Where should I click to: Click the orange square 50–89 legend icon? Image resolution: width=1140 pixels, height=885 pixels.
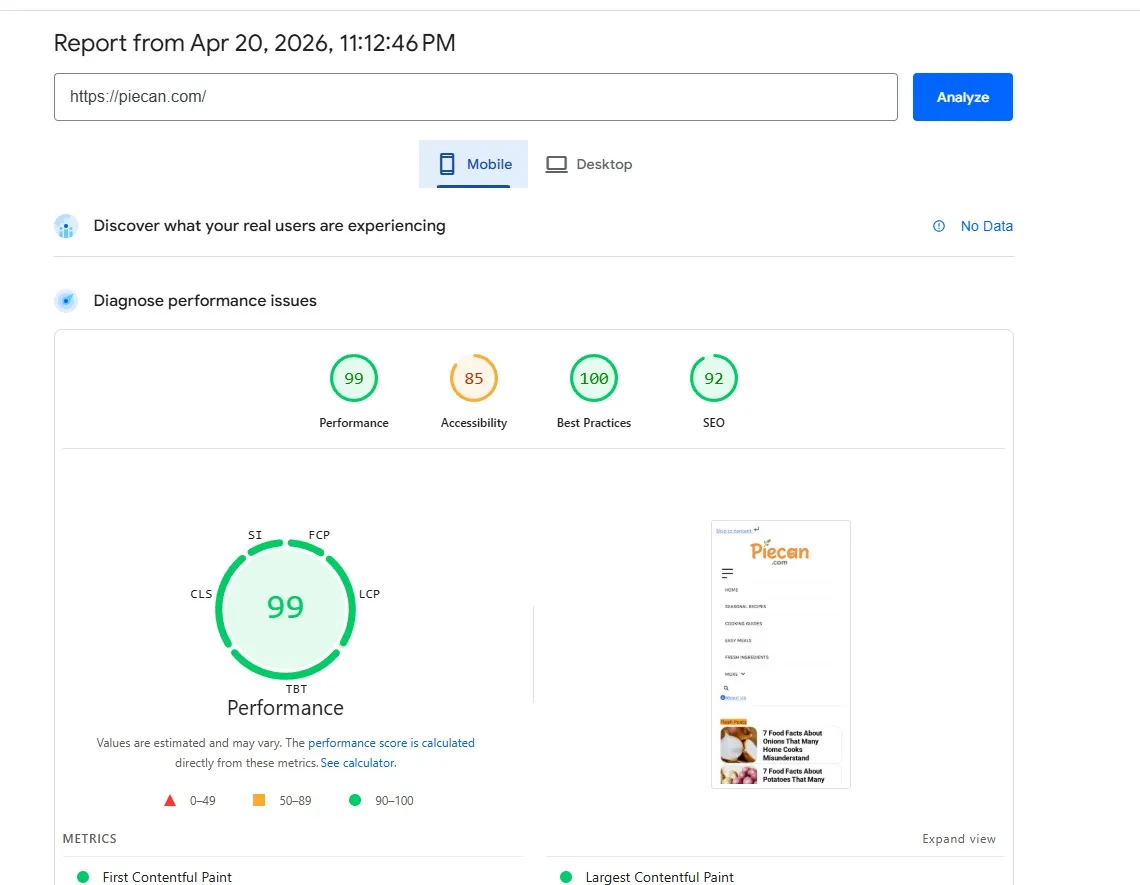(x=259, y=800)
